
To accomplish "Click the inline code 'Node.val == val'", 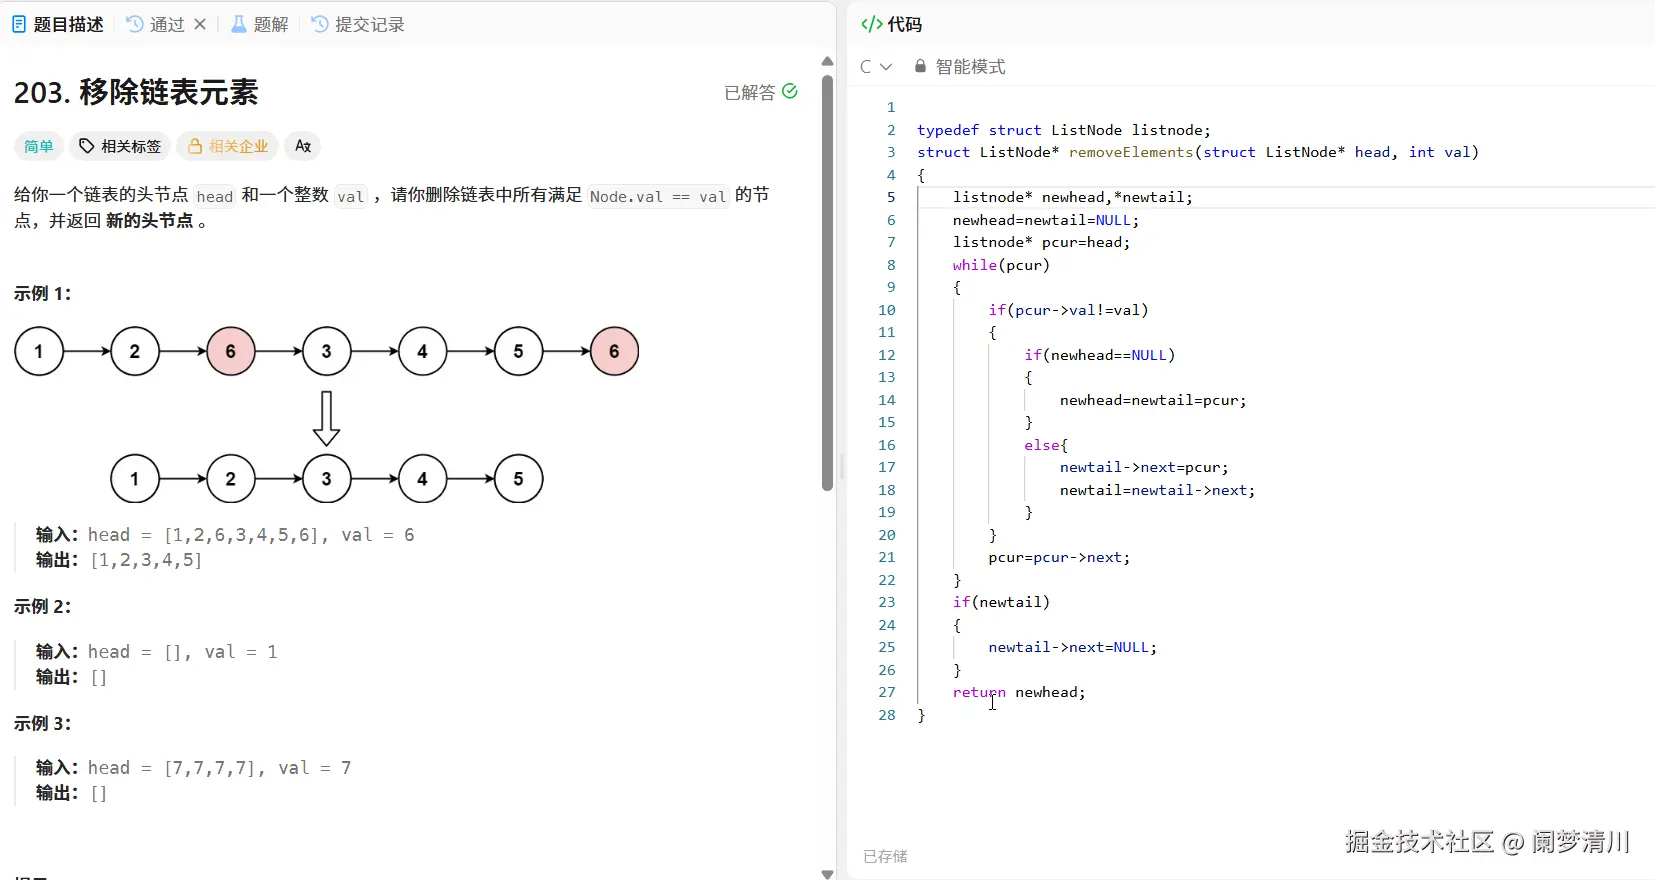I will [x=658, y=196].
